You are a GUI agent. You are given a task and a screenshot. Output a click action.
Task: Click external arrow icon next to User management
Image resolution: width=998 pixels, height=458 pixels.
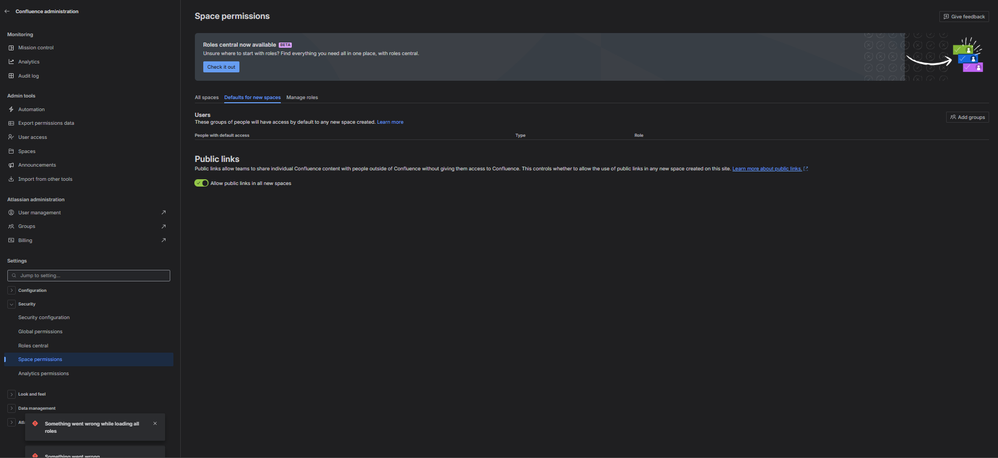coord(164,212)
